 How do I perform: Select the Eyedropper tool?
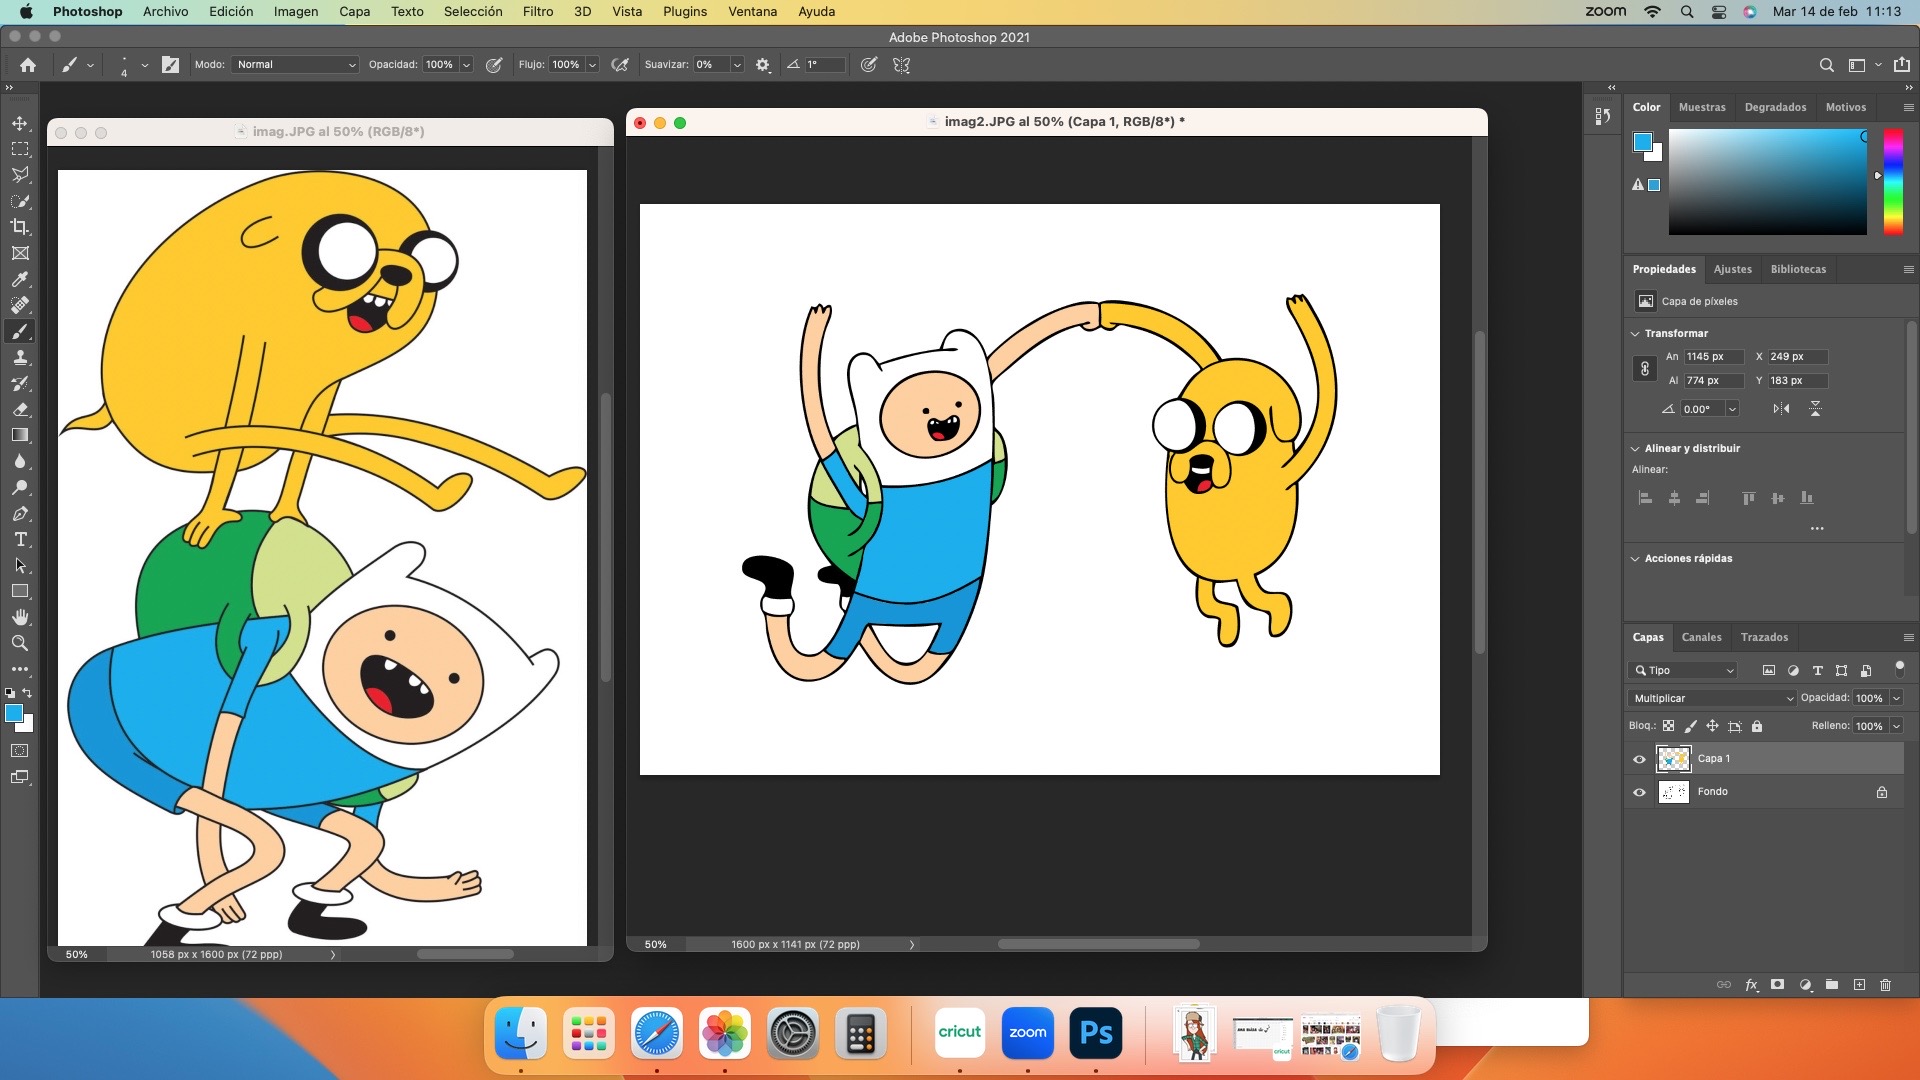coord(20,279)
